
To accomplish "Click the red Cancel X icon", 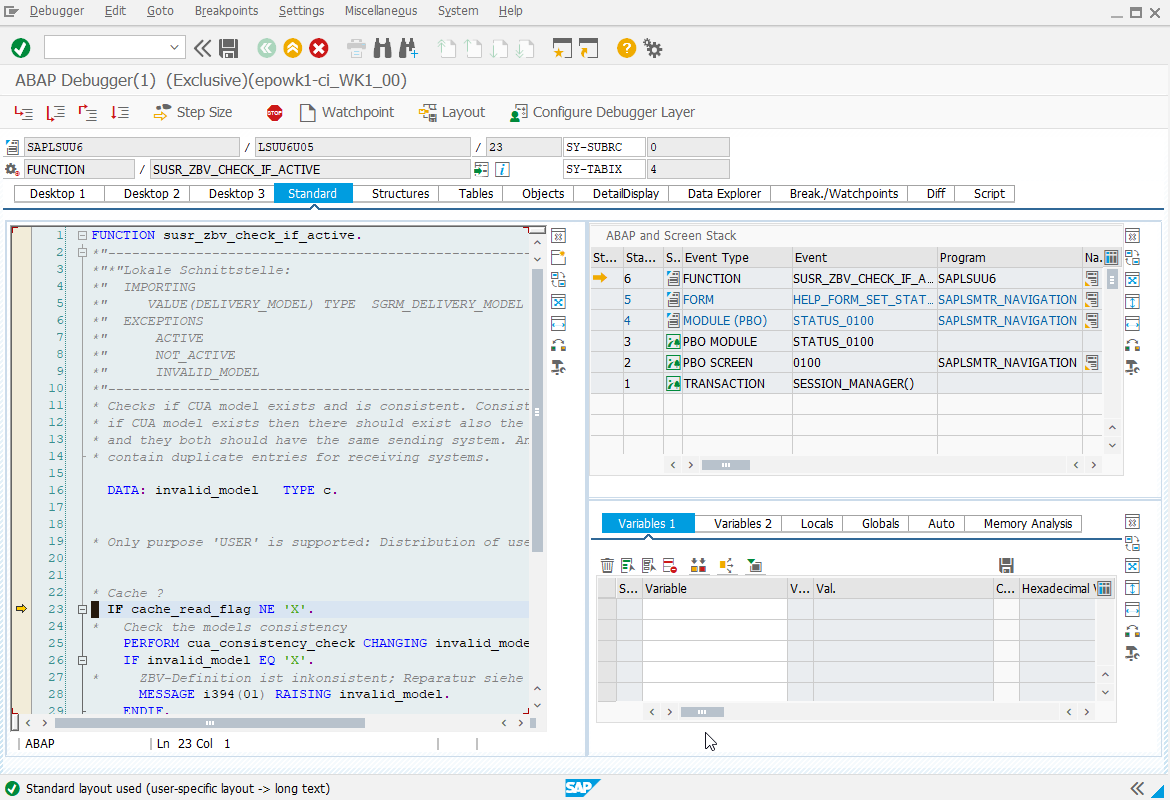I will tap(319, 49).
